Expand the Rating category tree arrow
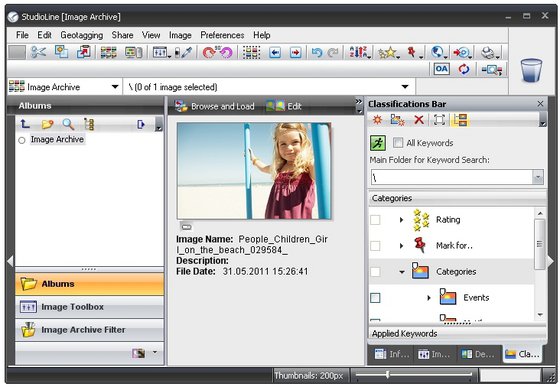Image resolution: width=560 pixels, height=387 pixels. coord(401,220)
